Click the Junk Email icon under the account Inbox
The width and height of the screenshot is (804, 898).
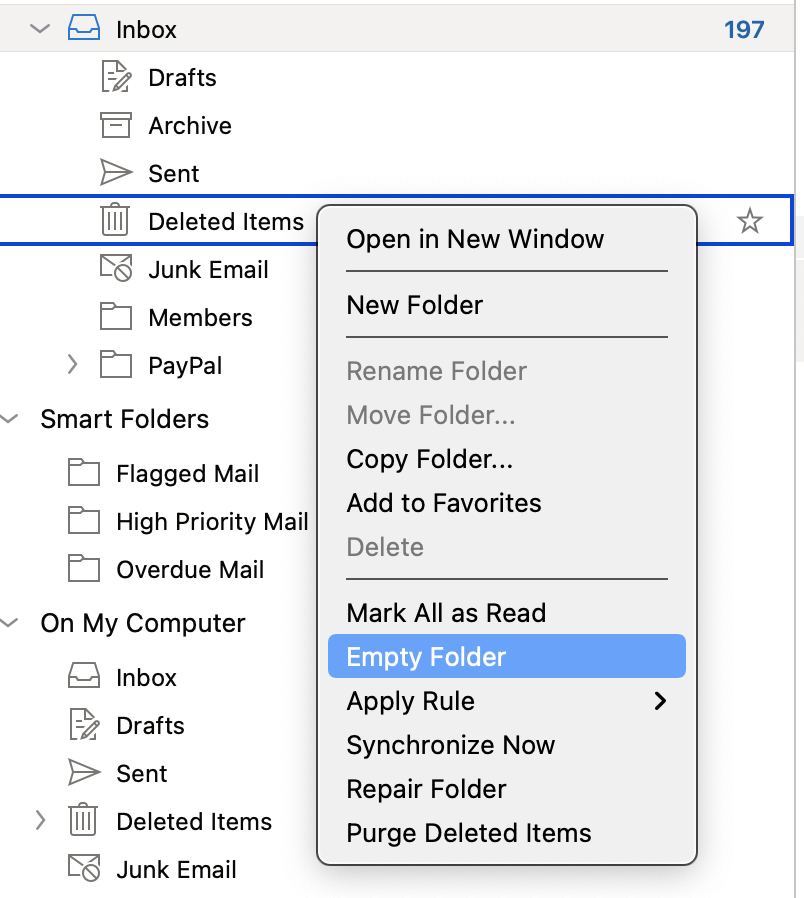pos(116,268)
